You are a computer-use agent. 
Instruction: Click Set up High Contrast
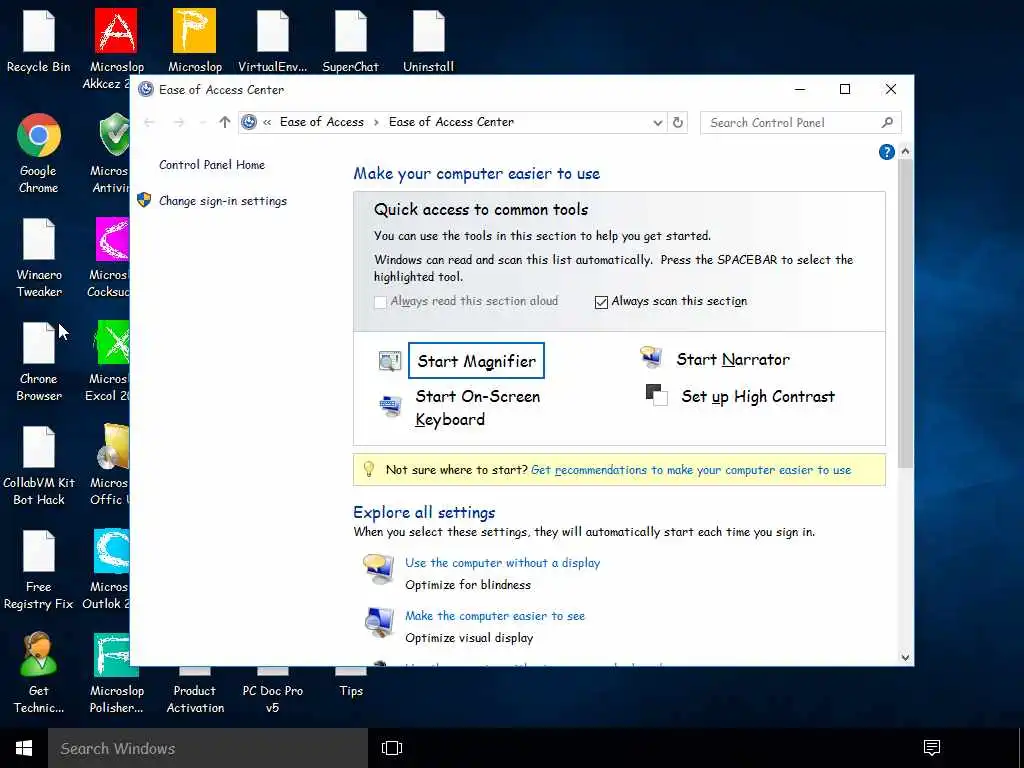click(x=758, y=396)
